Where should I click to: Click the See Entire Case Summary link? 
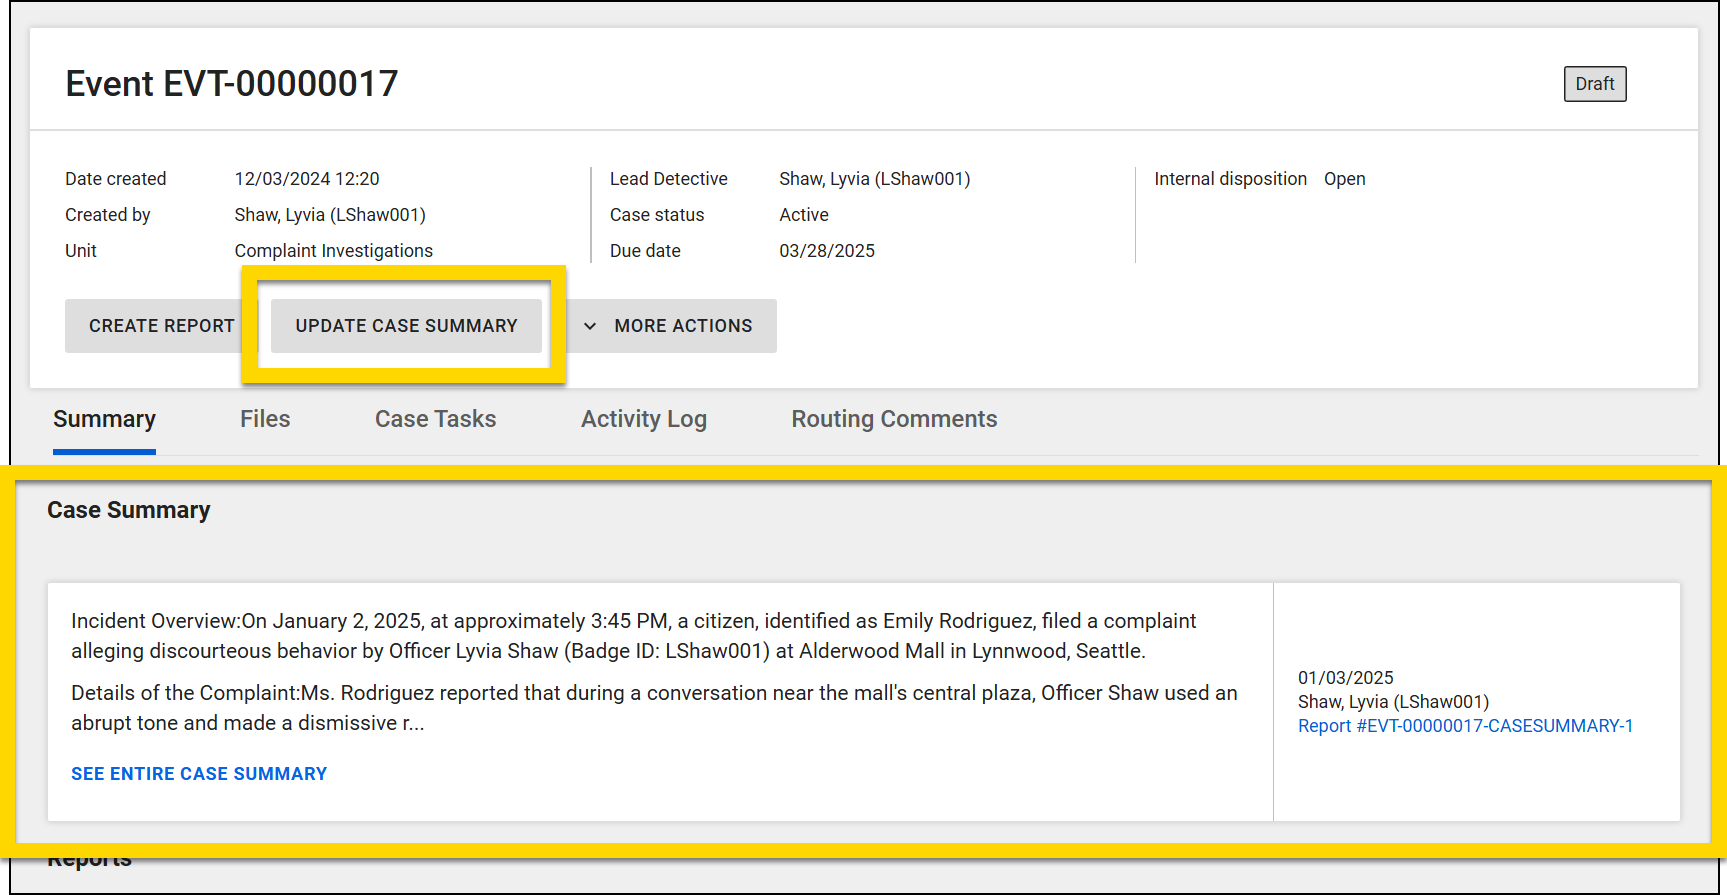pos(199,774)
